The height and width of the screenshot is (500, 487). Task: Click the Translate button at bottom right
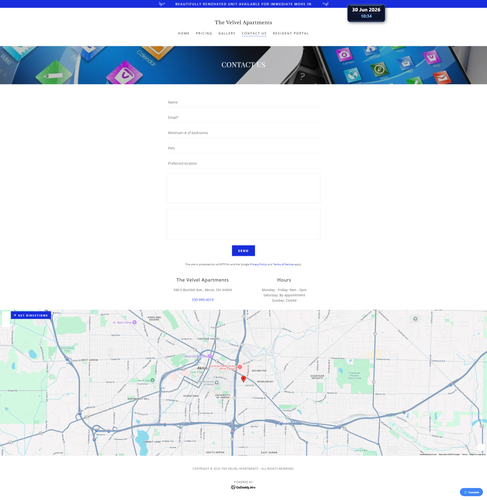click(471, 492)
